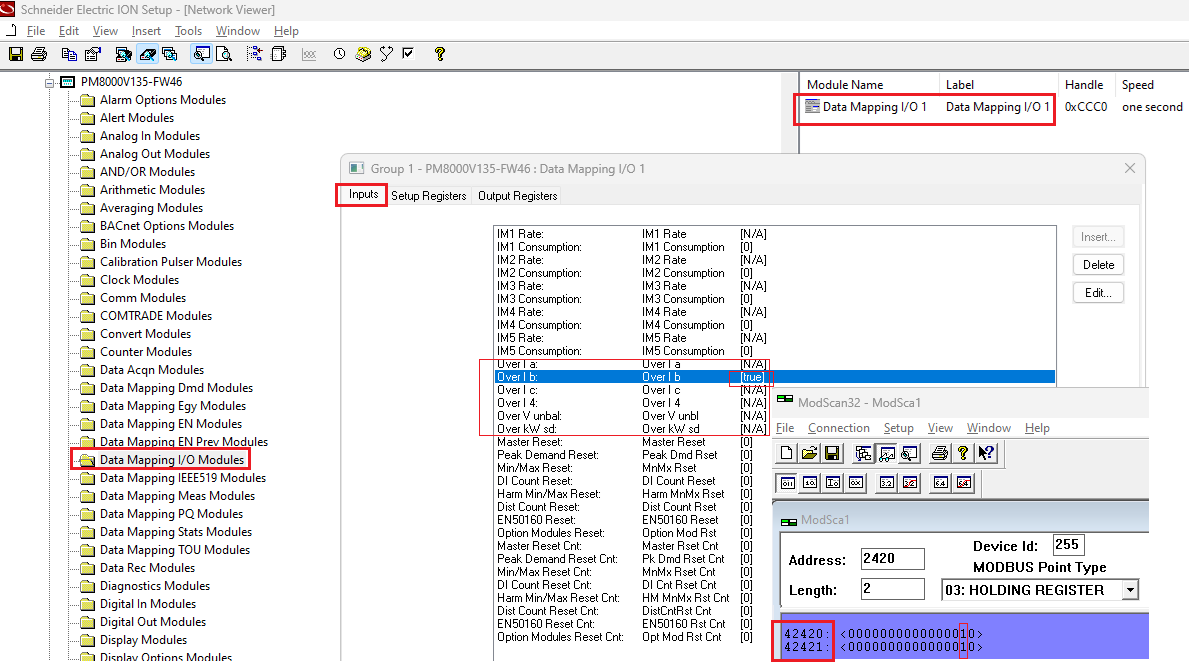Click the yellow telephone modem icon

pyautogui.click(x=363, y=54)
